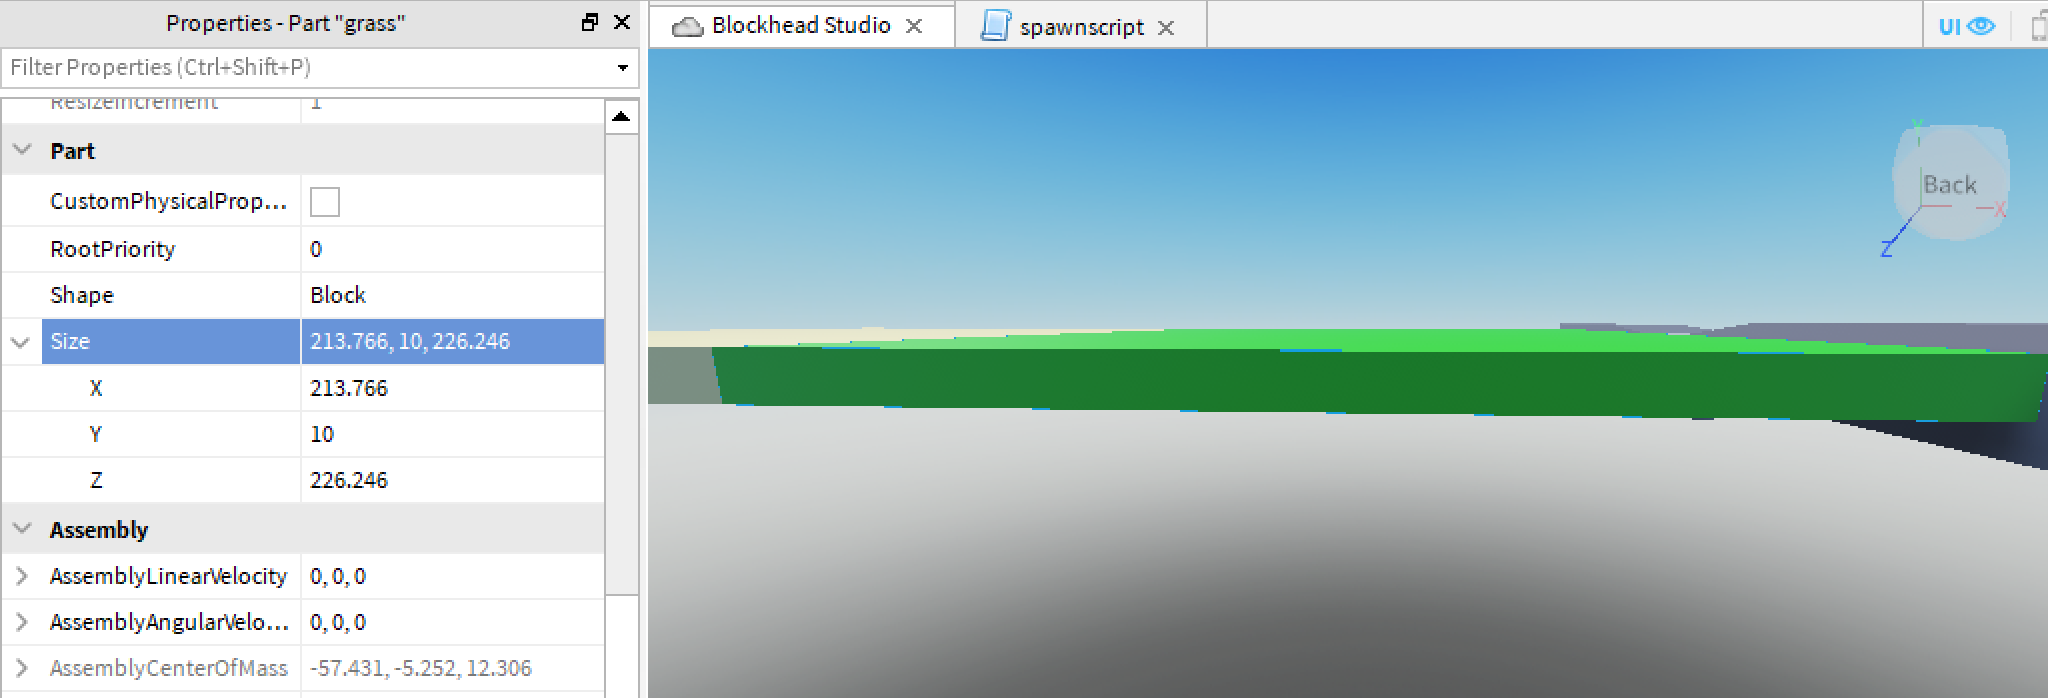Edit the X size value 213.766
Screen dimensions: 2048x698
click(x=452, y=388)
